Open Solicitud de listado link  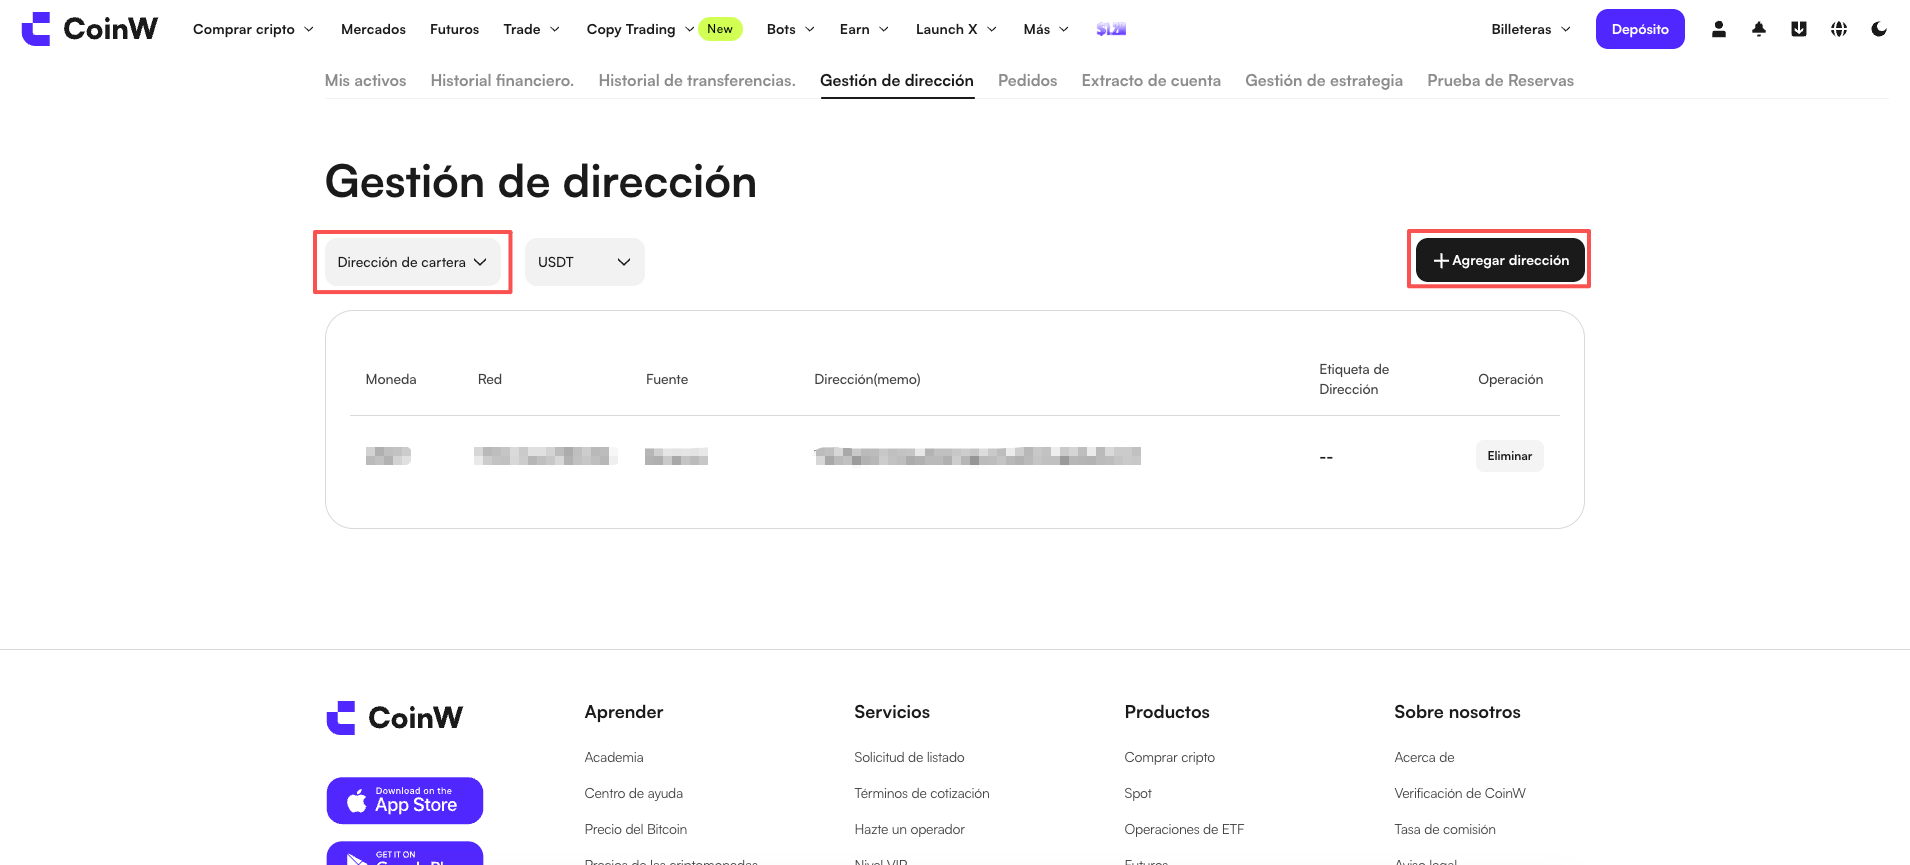tap(909, 757)
